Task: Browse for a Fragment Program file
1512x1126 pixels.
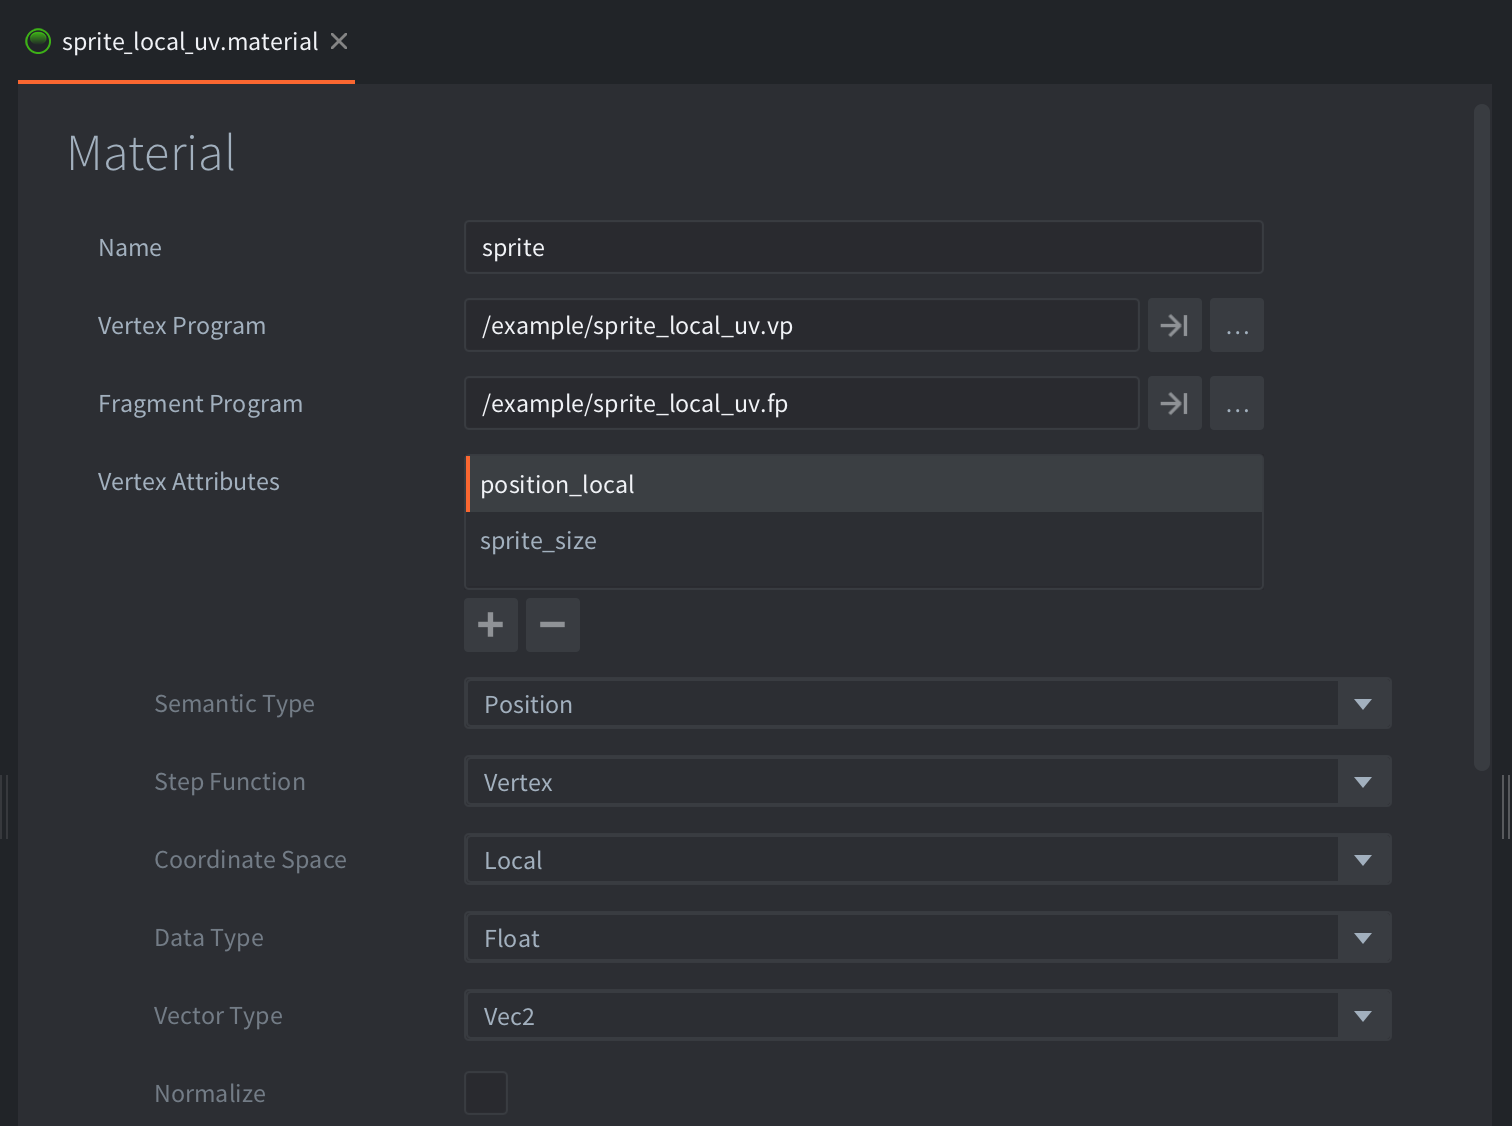Action: (x=1237, y=403)
